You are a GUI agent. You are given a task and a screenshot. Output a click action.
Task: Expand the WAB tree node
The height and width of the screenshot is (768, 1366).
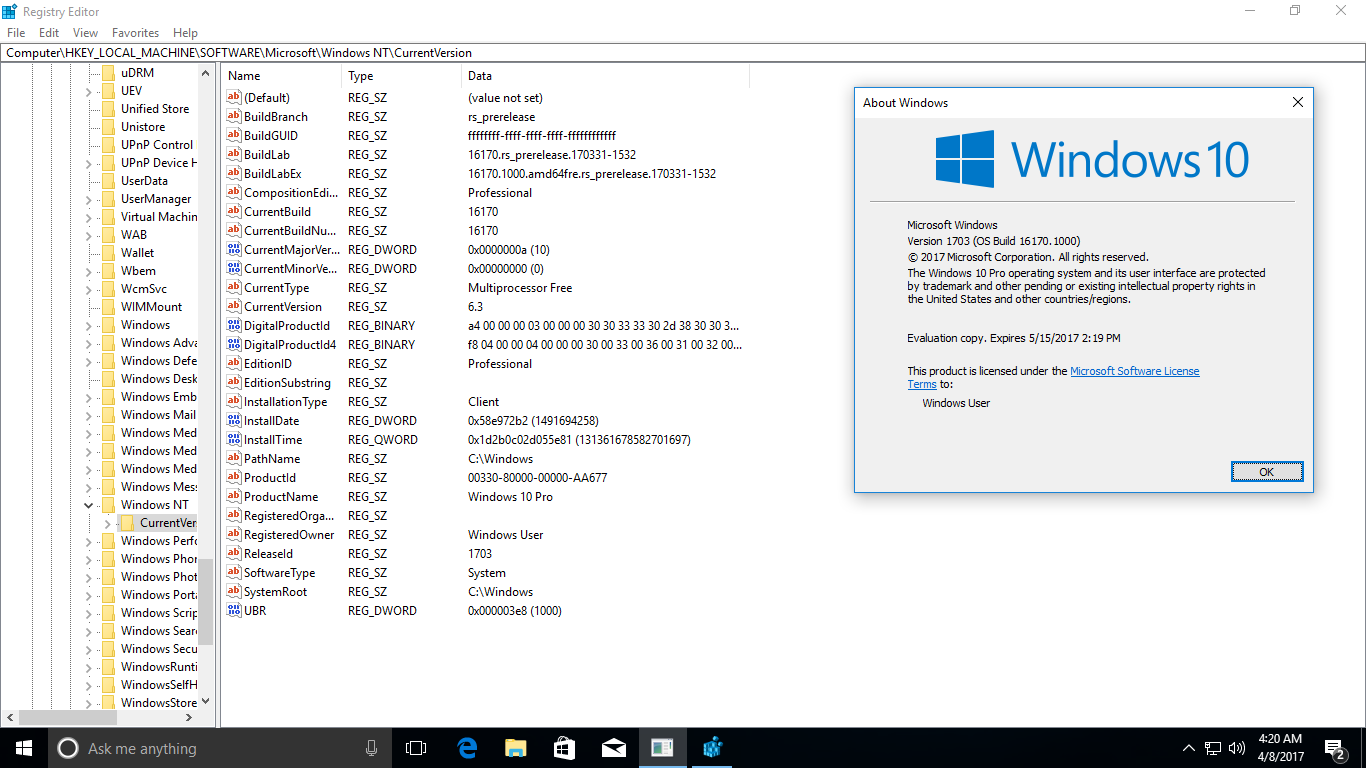(x=88, y=235)
